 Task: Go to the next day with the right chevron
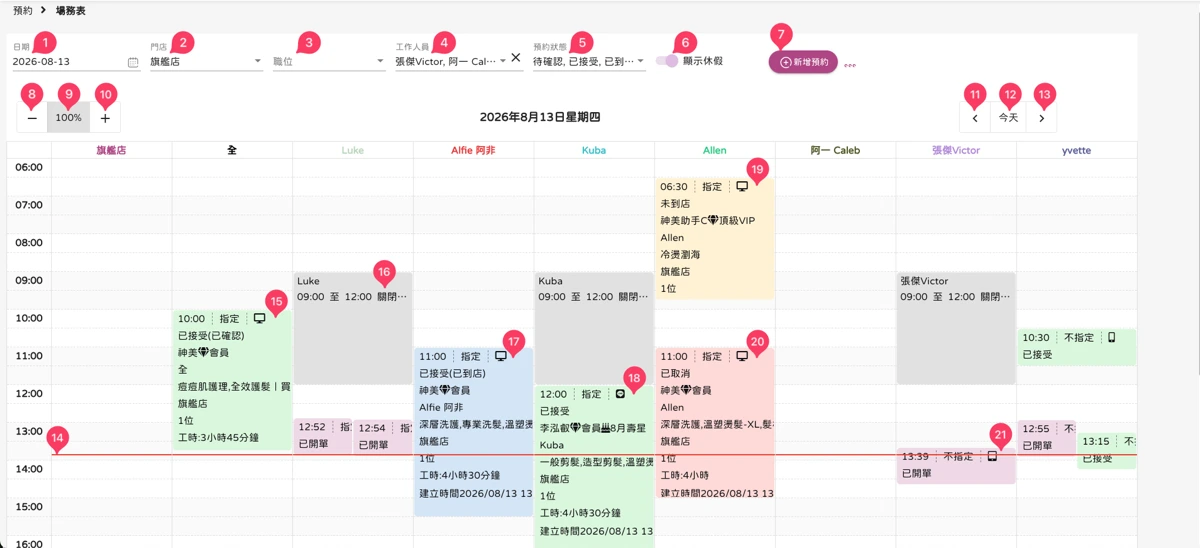[1041, 118]
